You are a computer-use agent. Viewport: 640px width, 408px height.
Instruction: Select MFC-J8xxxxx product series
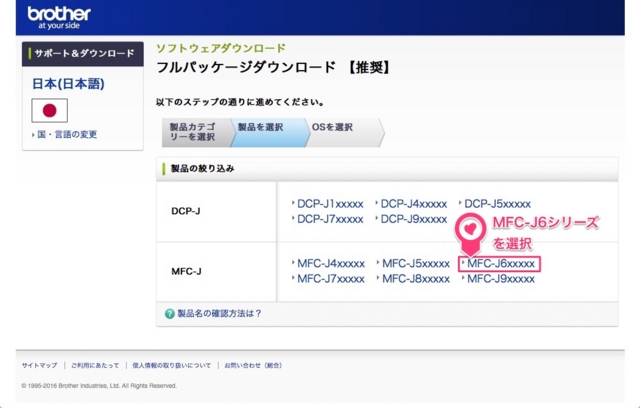(x=416, y=279)
